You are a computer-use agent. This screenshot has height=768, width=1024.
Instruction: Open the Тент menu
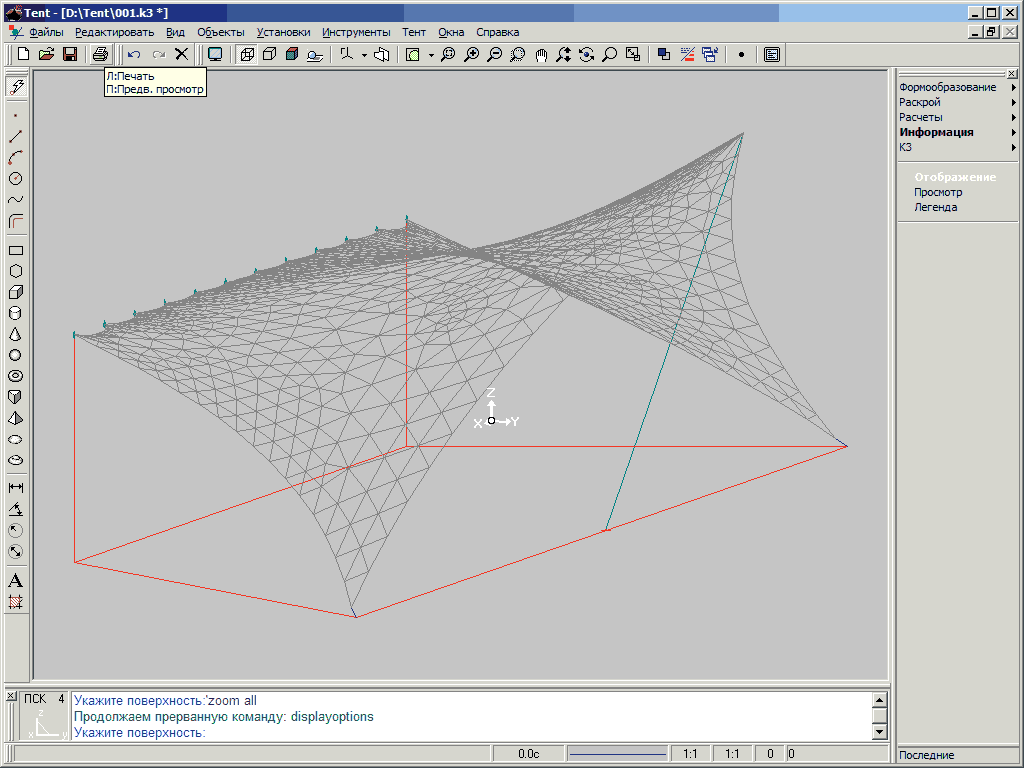[413, 32]
